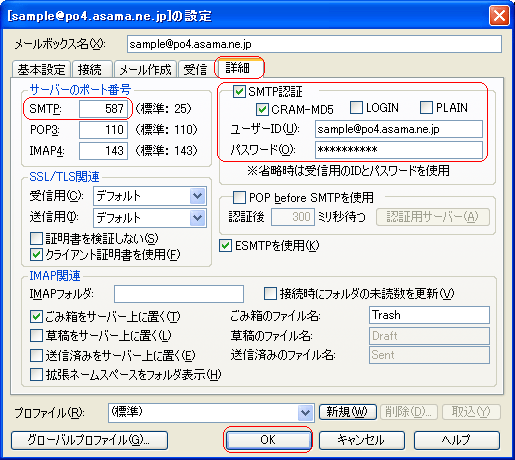This screenshot has height=460, width=515.
Task: Select the メール作成 tab
Action: click(145, 69)
